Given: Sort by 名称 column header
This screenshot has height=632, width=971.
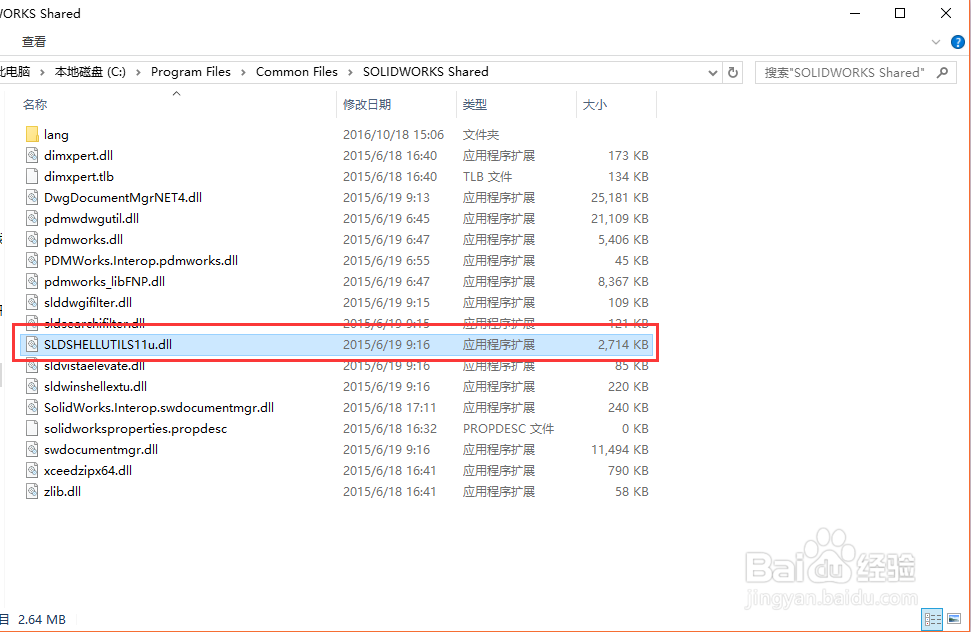Looking at the screenshot, I should click(x=35, y=105).
